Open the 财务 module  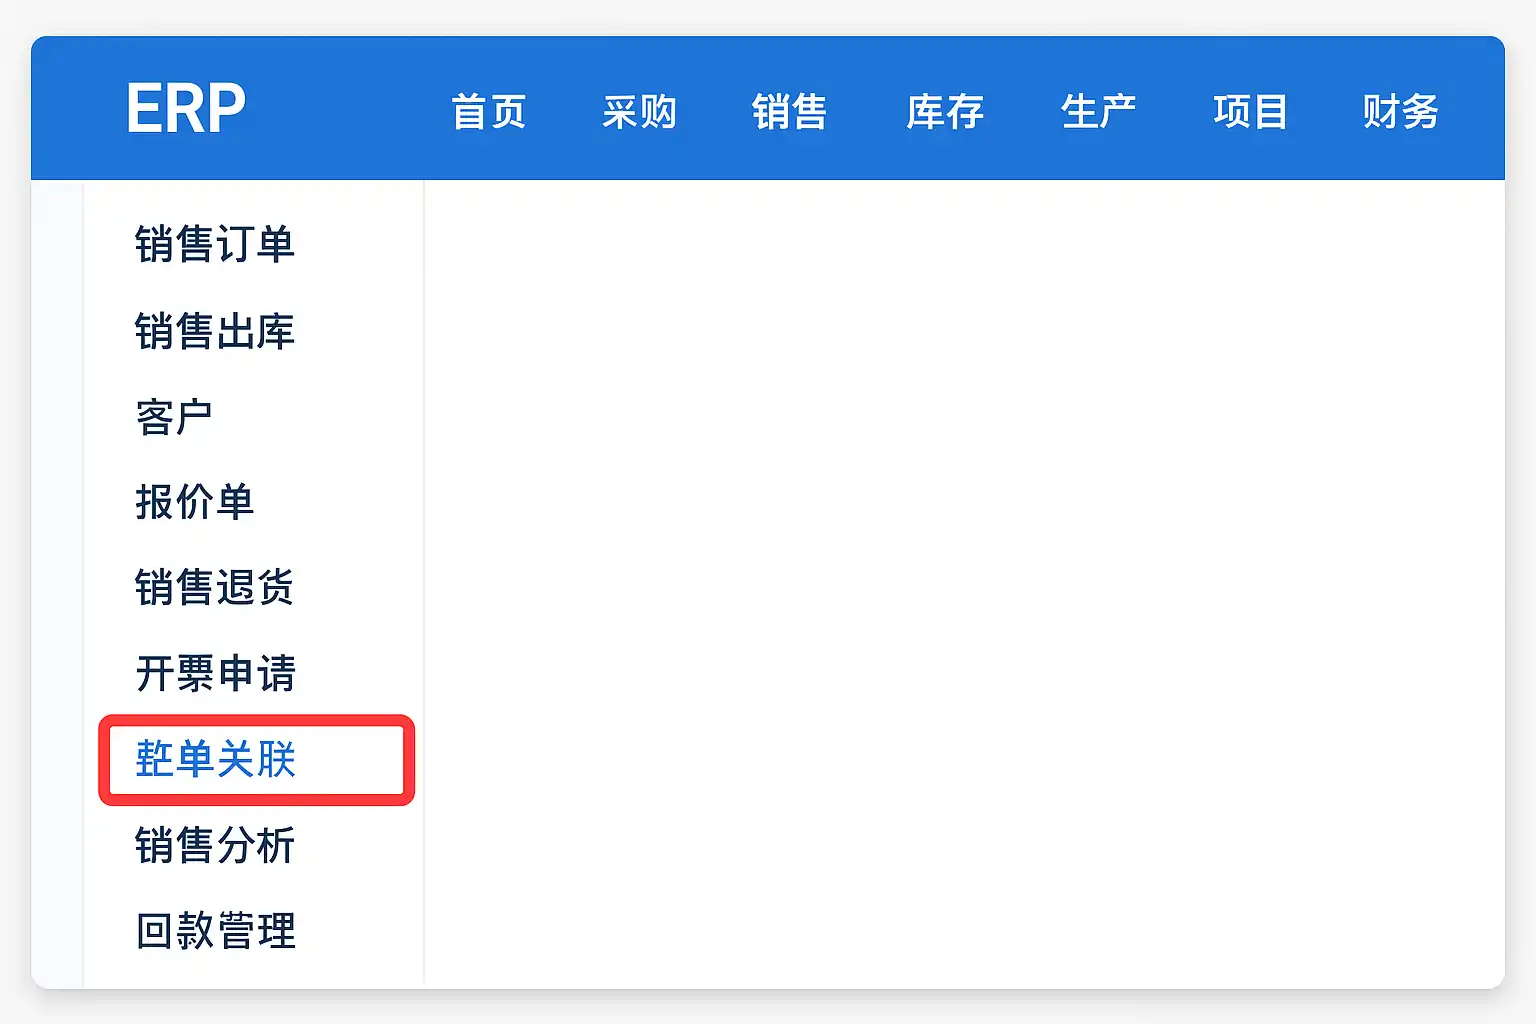pyautogui.click(x=1400, y=111)
